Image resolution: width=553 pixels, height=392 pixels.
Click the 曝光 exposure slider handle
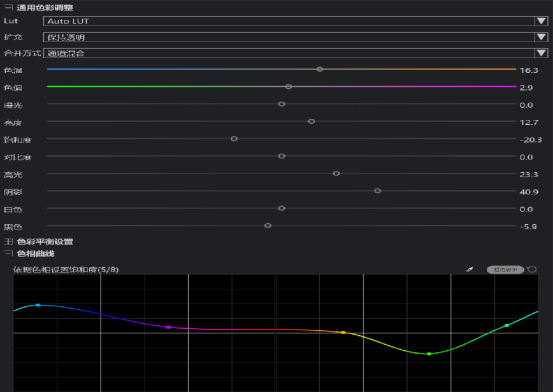pyautogui.click(x=281, y=104)
